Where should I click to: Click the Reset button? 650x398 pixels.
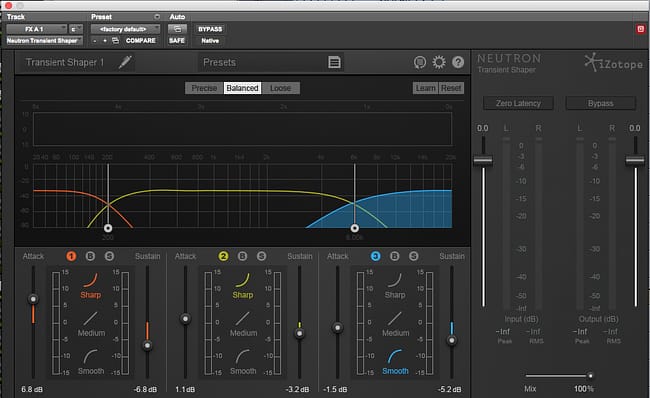451,88
